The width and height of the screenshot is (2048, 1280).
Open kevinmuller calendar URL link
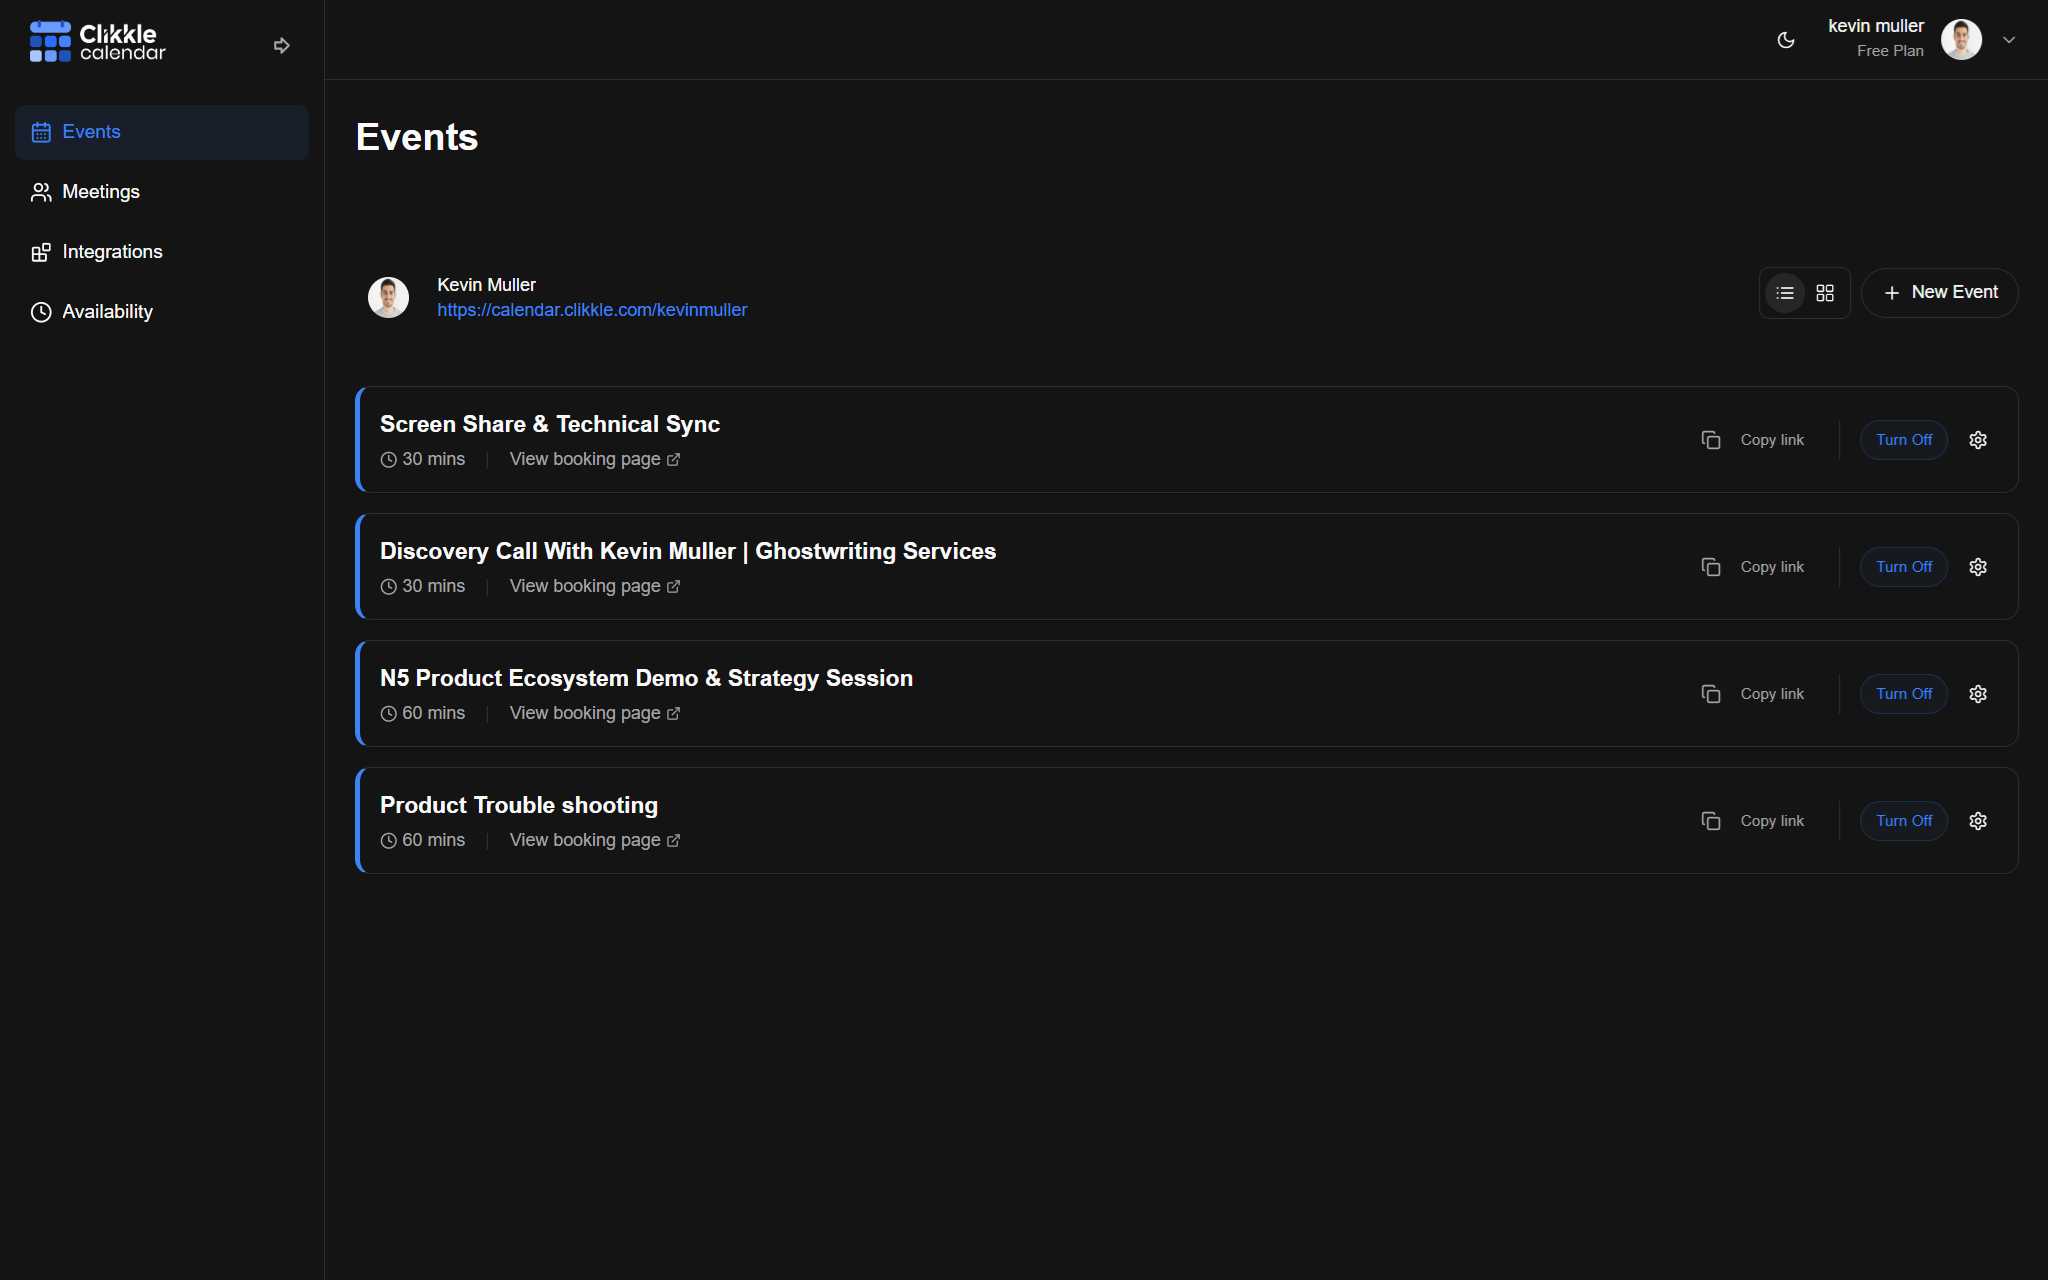[592, 310]
